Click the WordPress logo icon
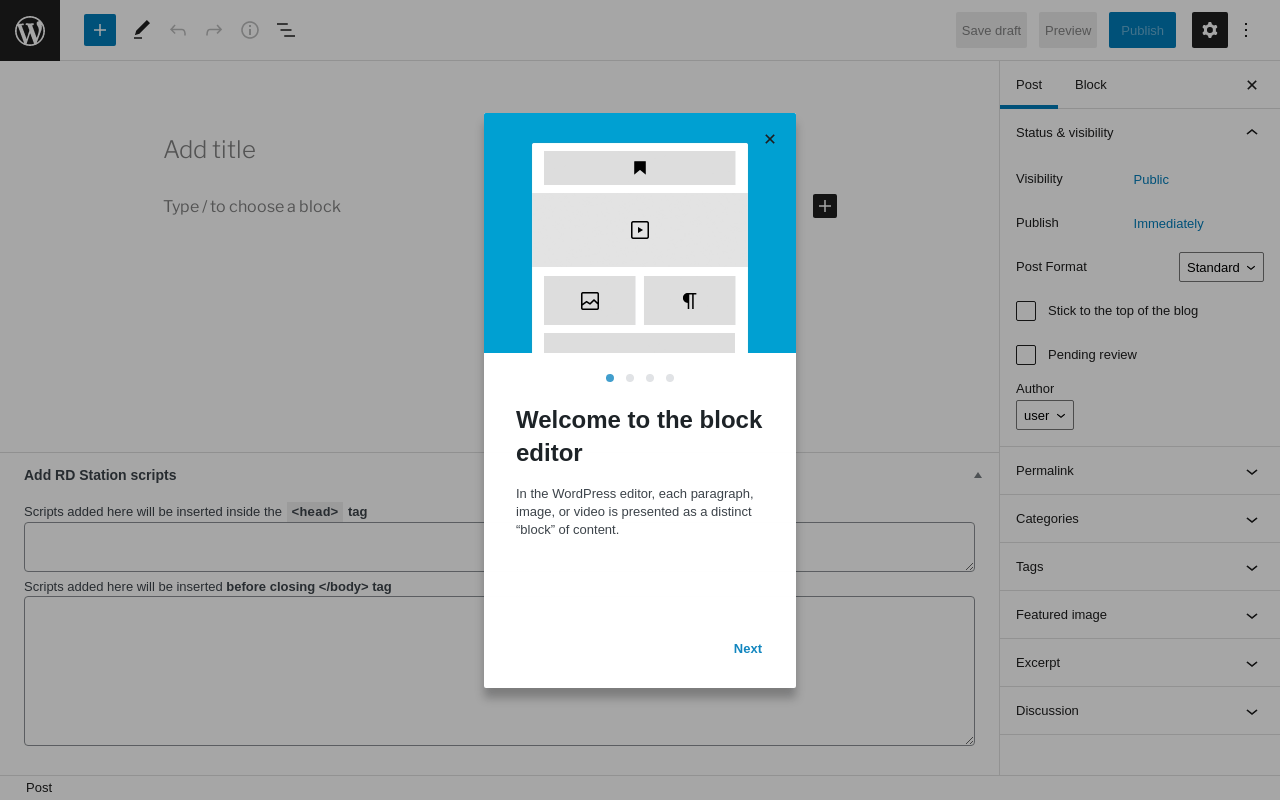Viewport: 1280px width, 800px height. pos(30,30)
